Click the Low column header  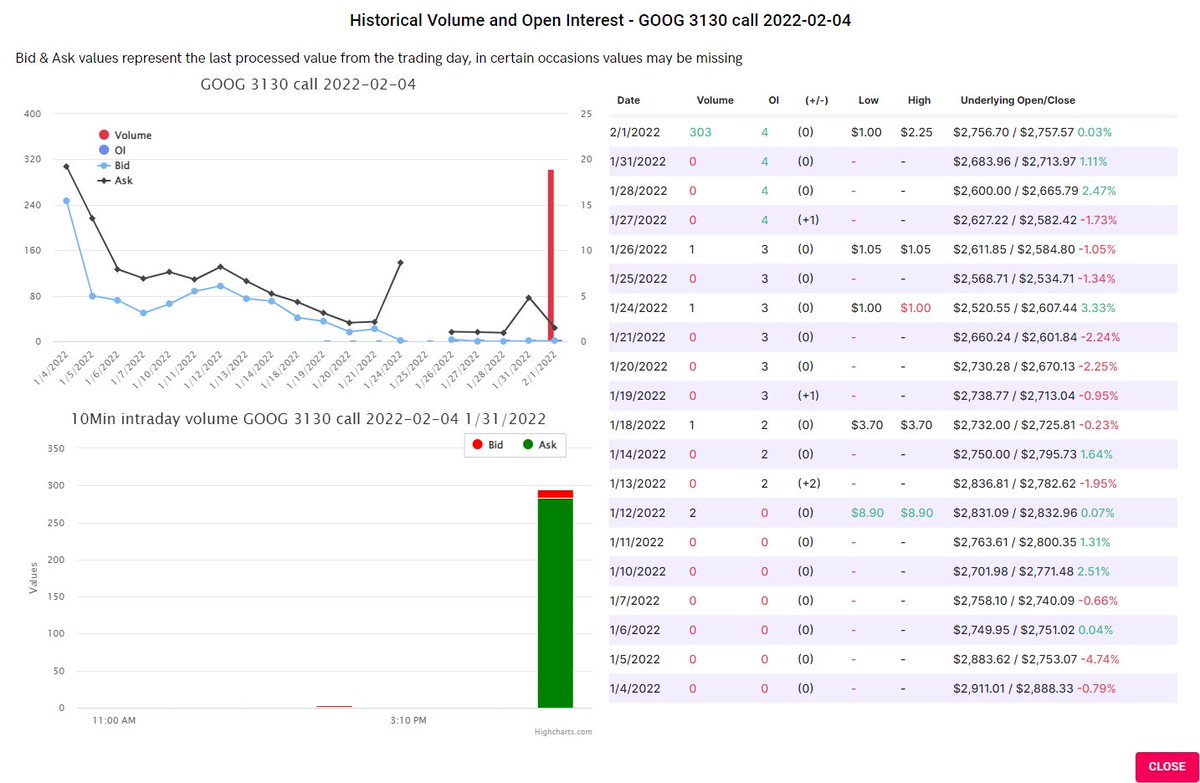868,100
